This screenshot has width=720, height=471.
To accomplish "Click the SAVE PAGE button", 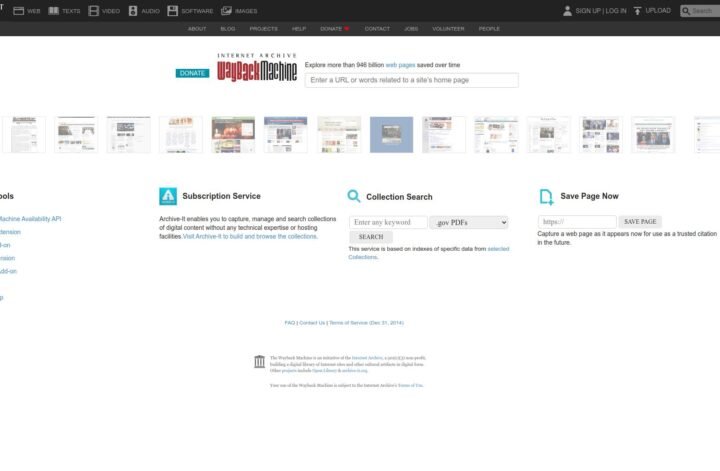I will click(640, 222).
